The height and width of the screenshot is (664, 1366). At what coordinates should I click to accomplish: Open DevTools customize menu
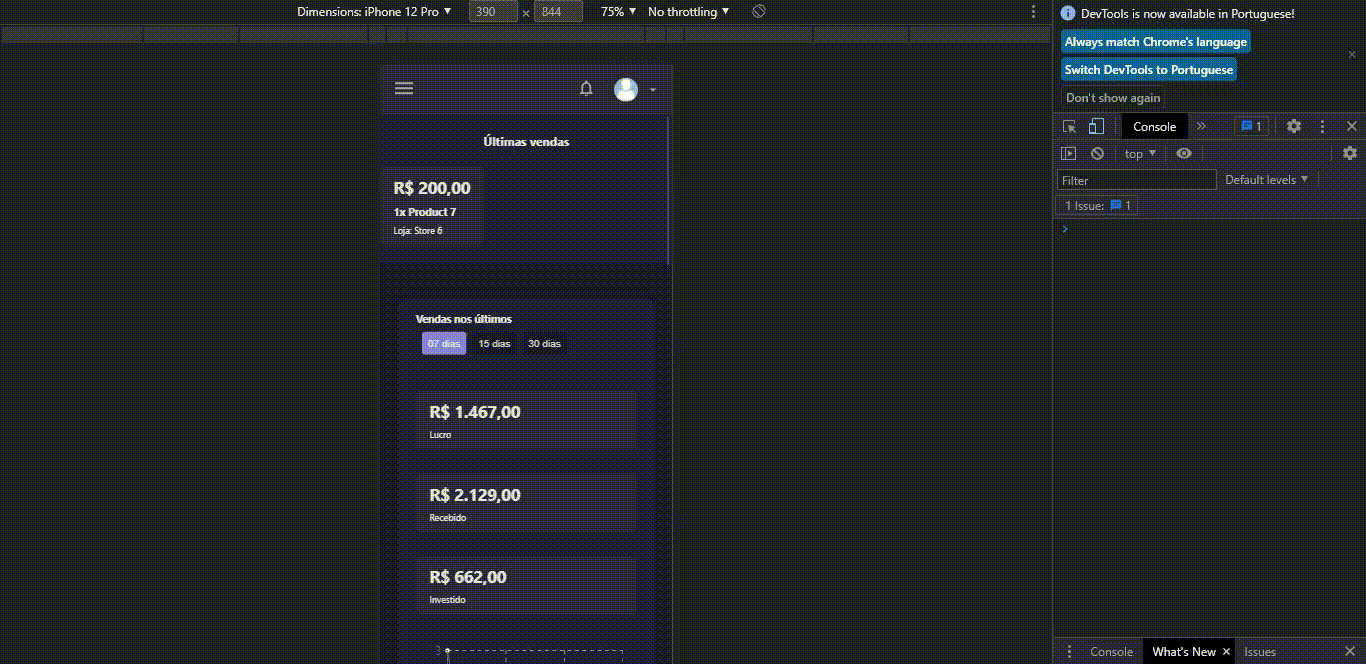[x=1323, y=126]
